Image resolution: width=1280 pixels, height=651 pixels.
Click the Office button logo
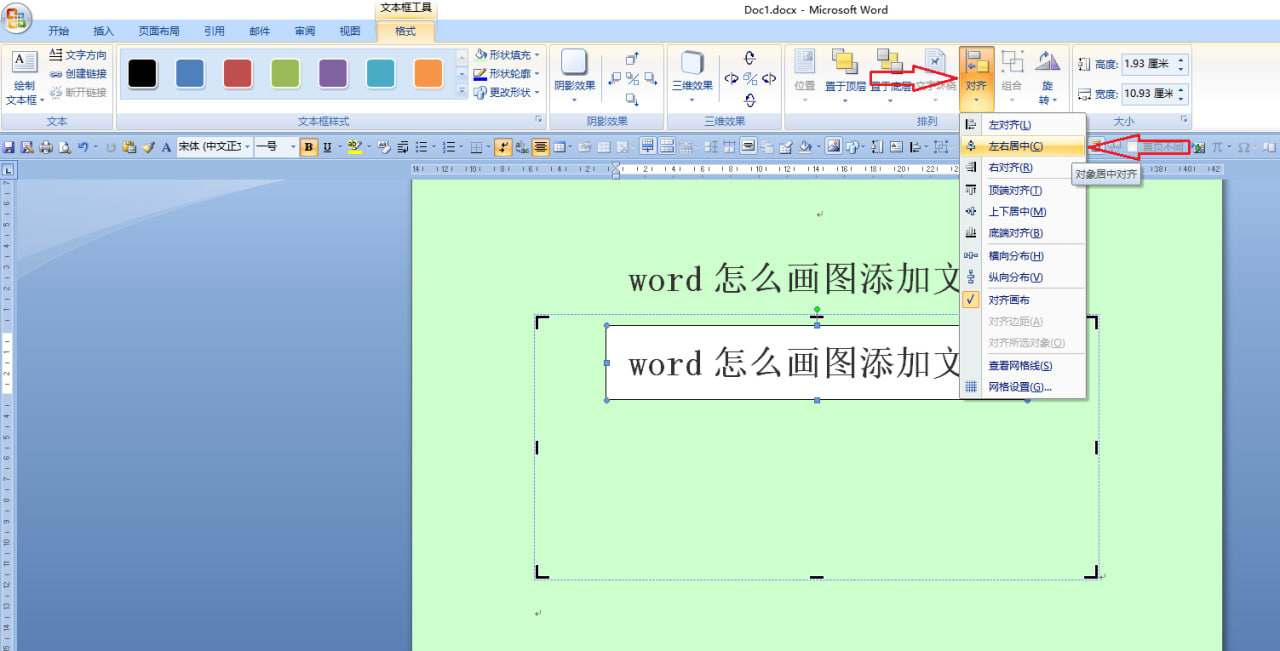(x=17, y=17)
